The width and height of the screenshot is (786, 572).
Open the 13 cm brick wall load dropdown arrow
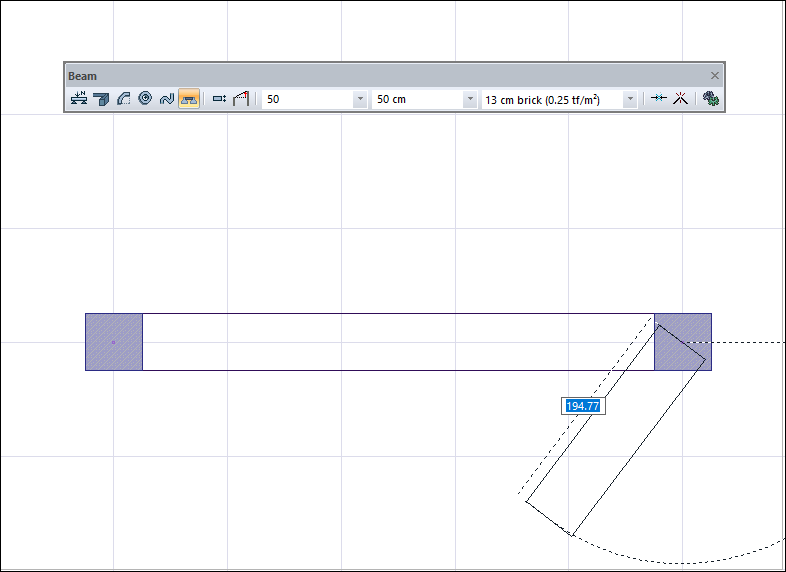pos(630,100)
